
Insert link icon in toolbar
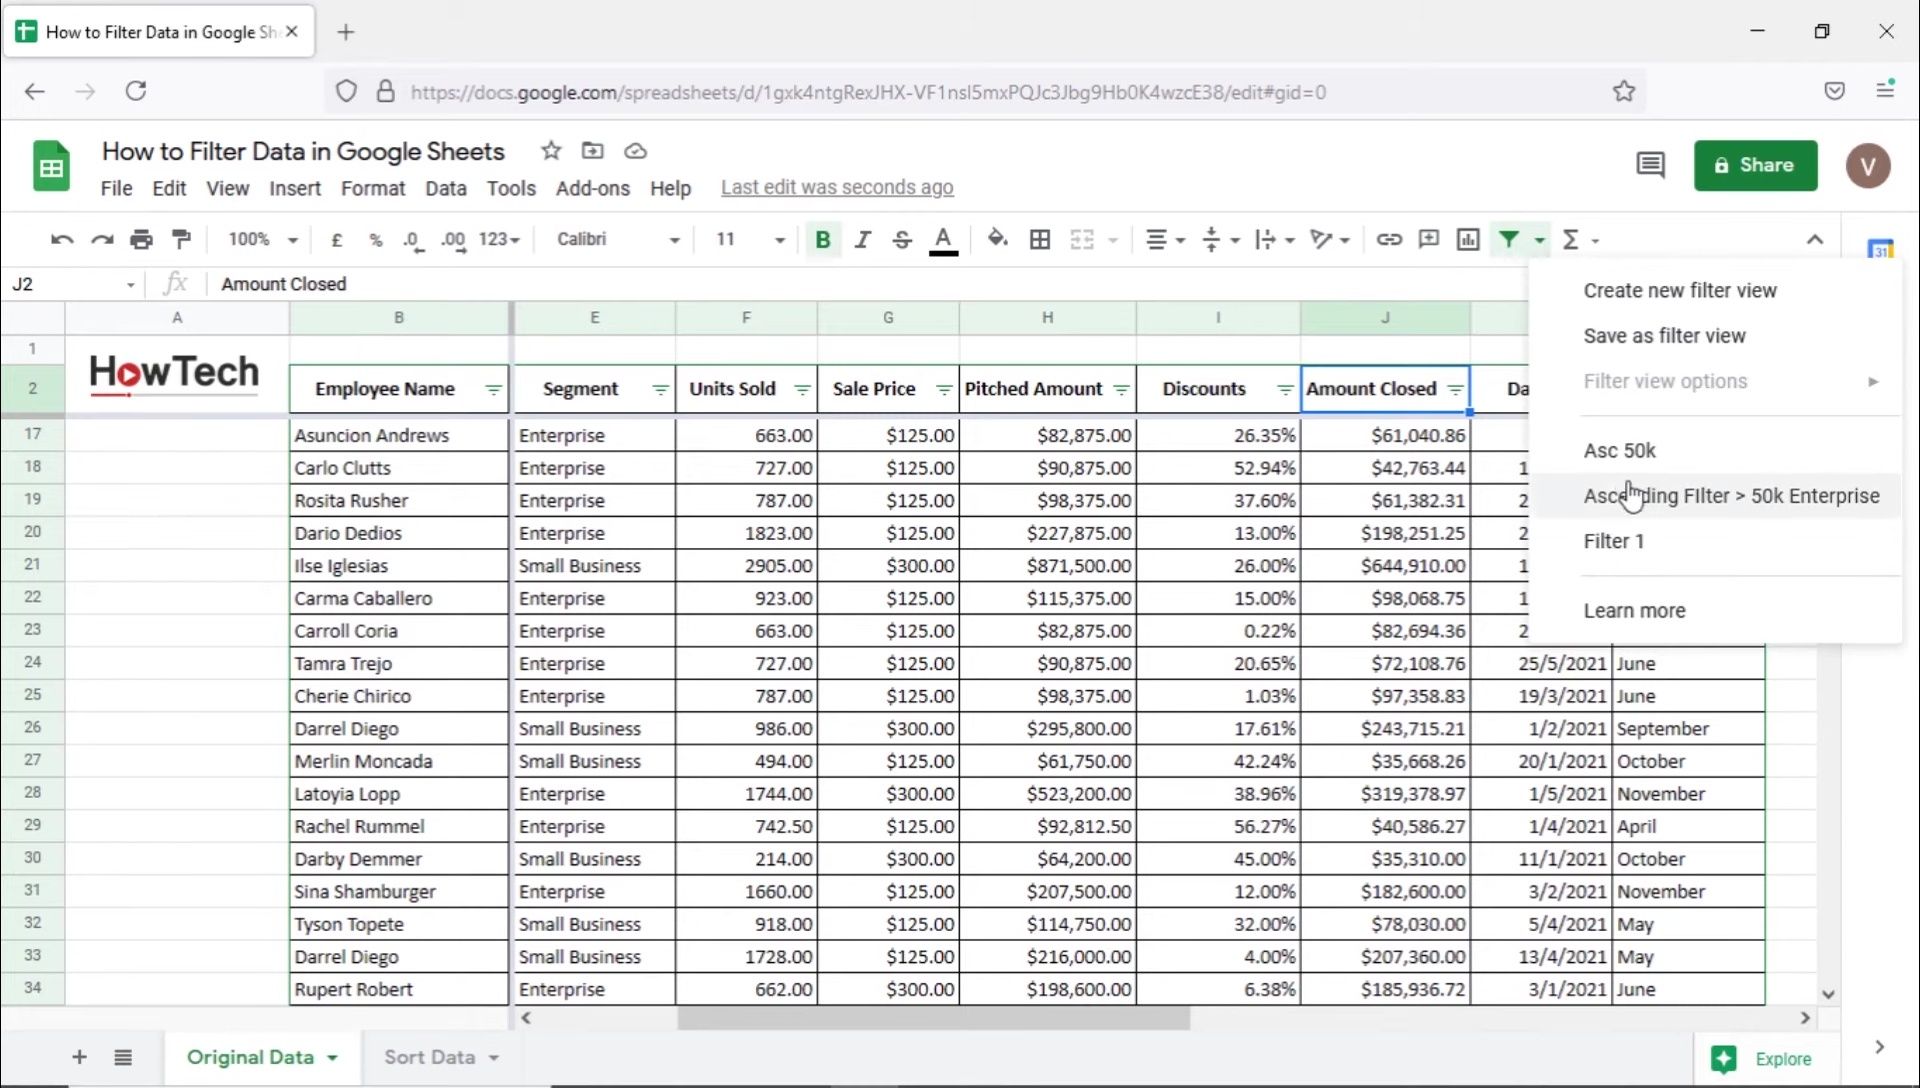tap(1389, 240)
